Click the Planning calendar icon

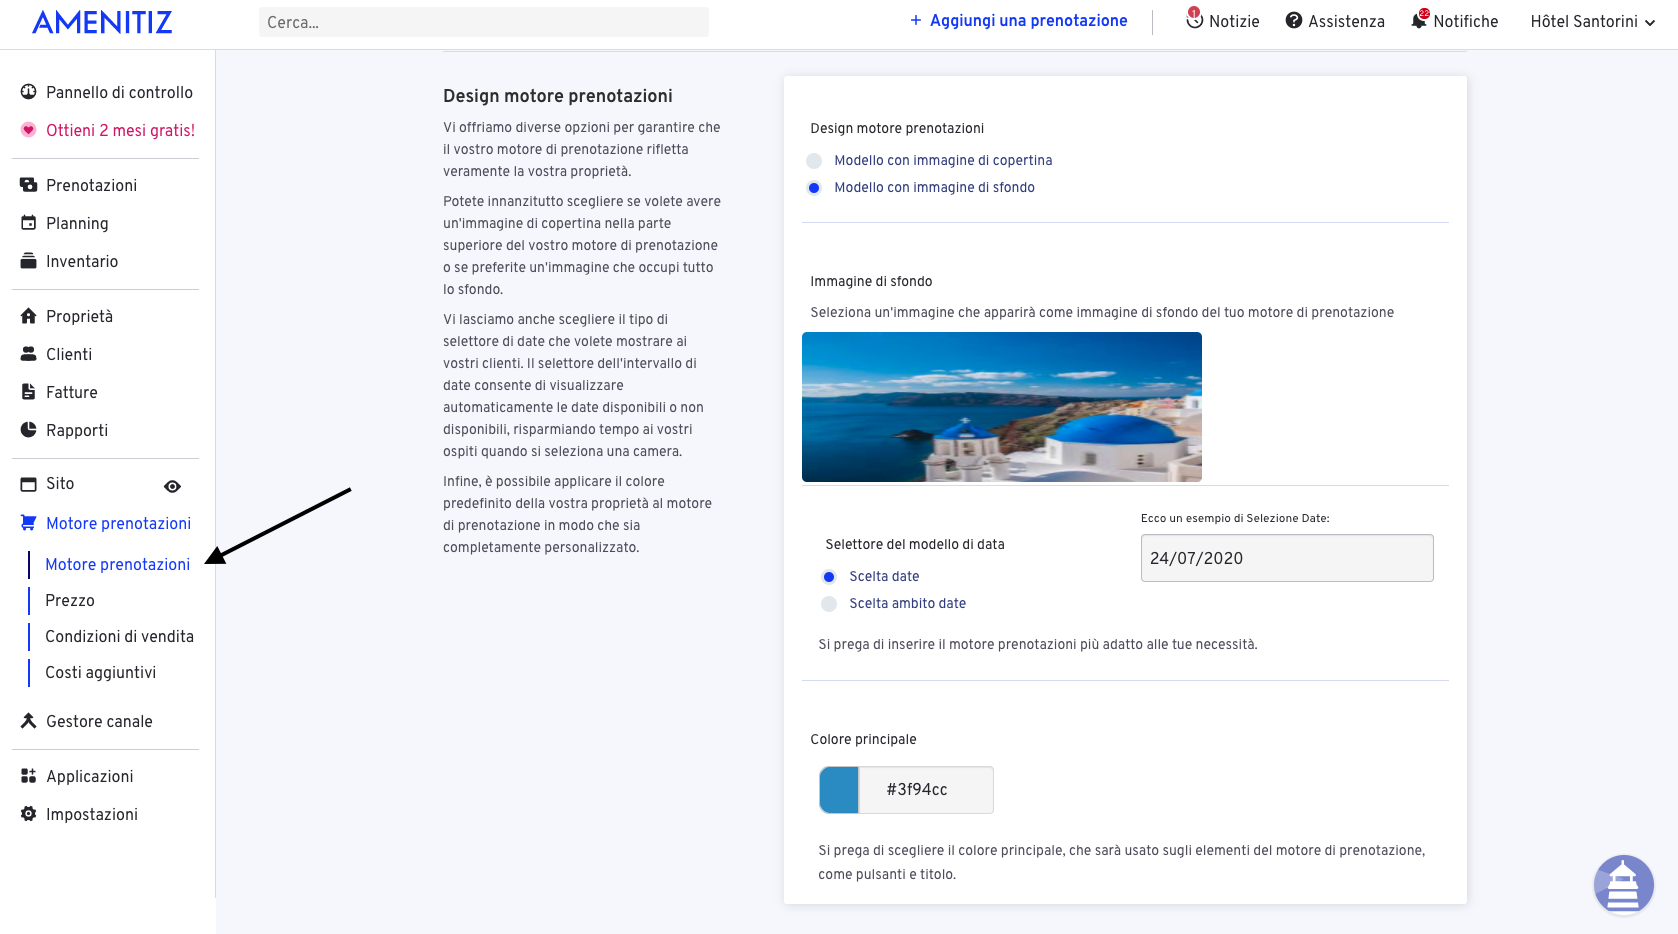[29, 223]
